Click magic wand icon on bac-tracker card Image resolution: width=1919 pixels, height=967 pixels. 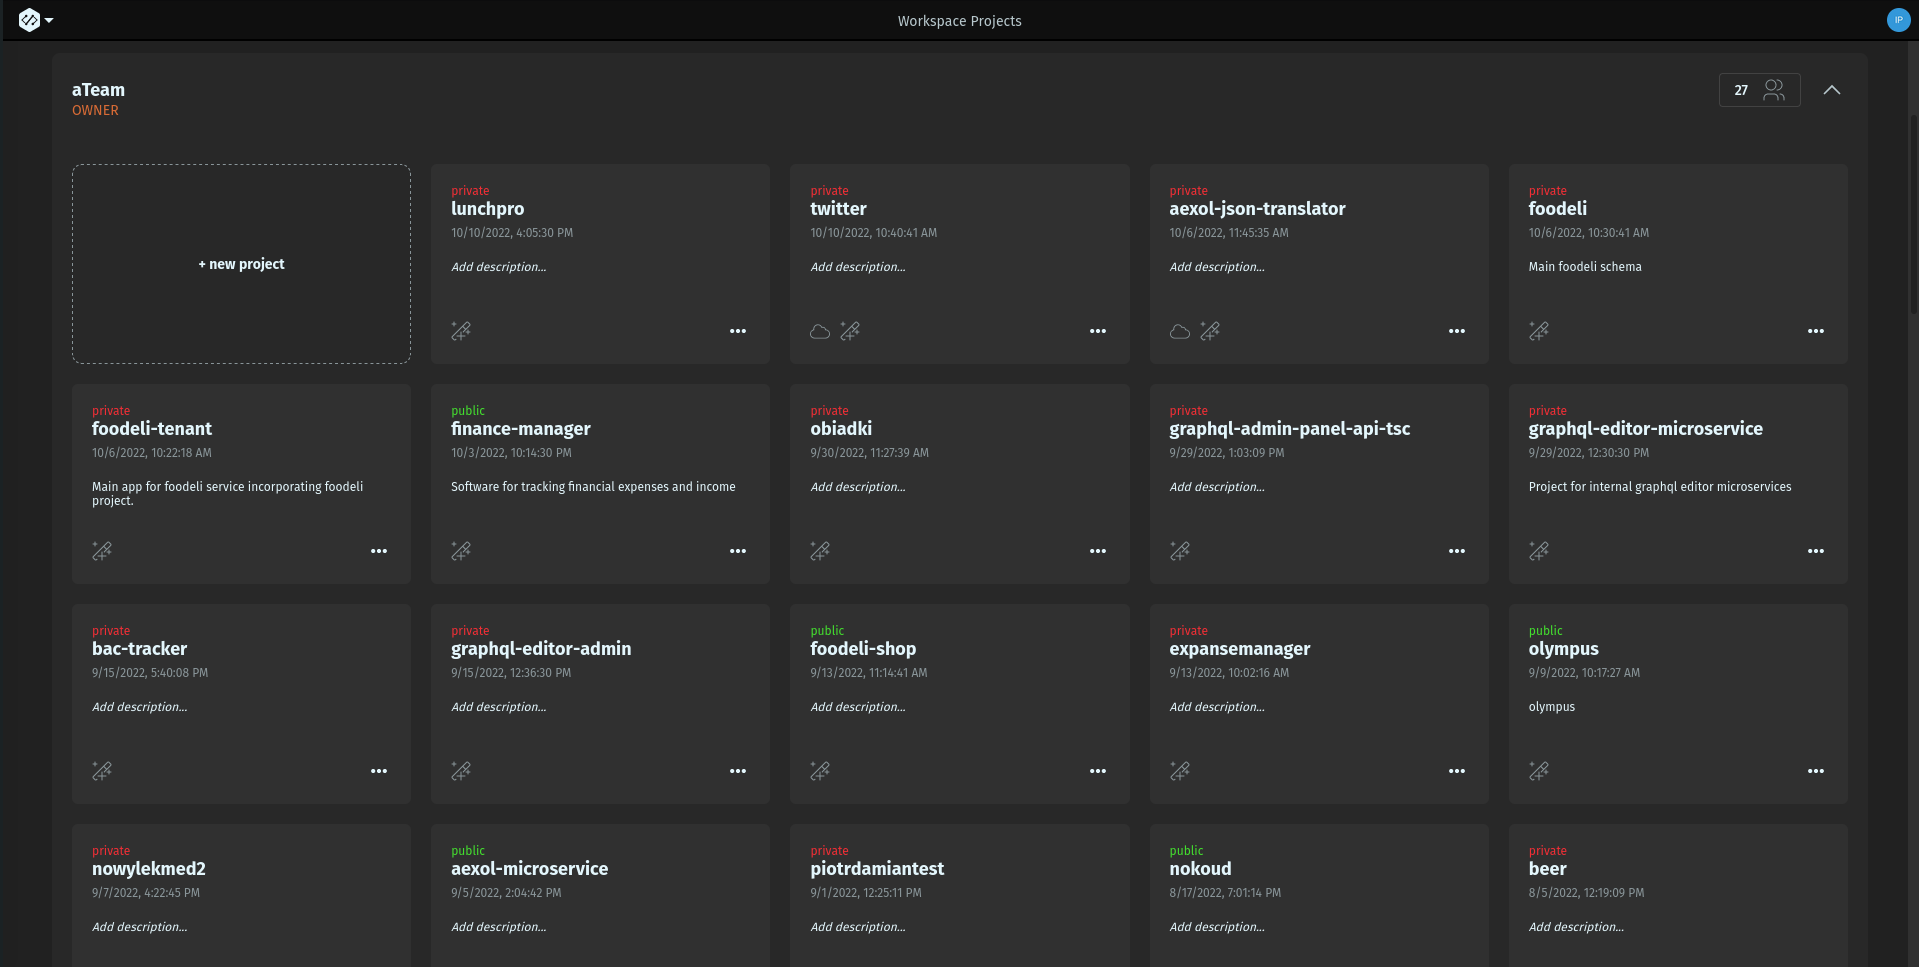tap(102, 771)
